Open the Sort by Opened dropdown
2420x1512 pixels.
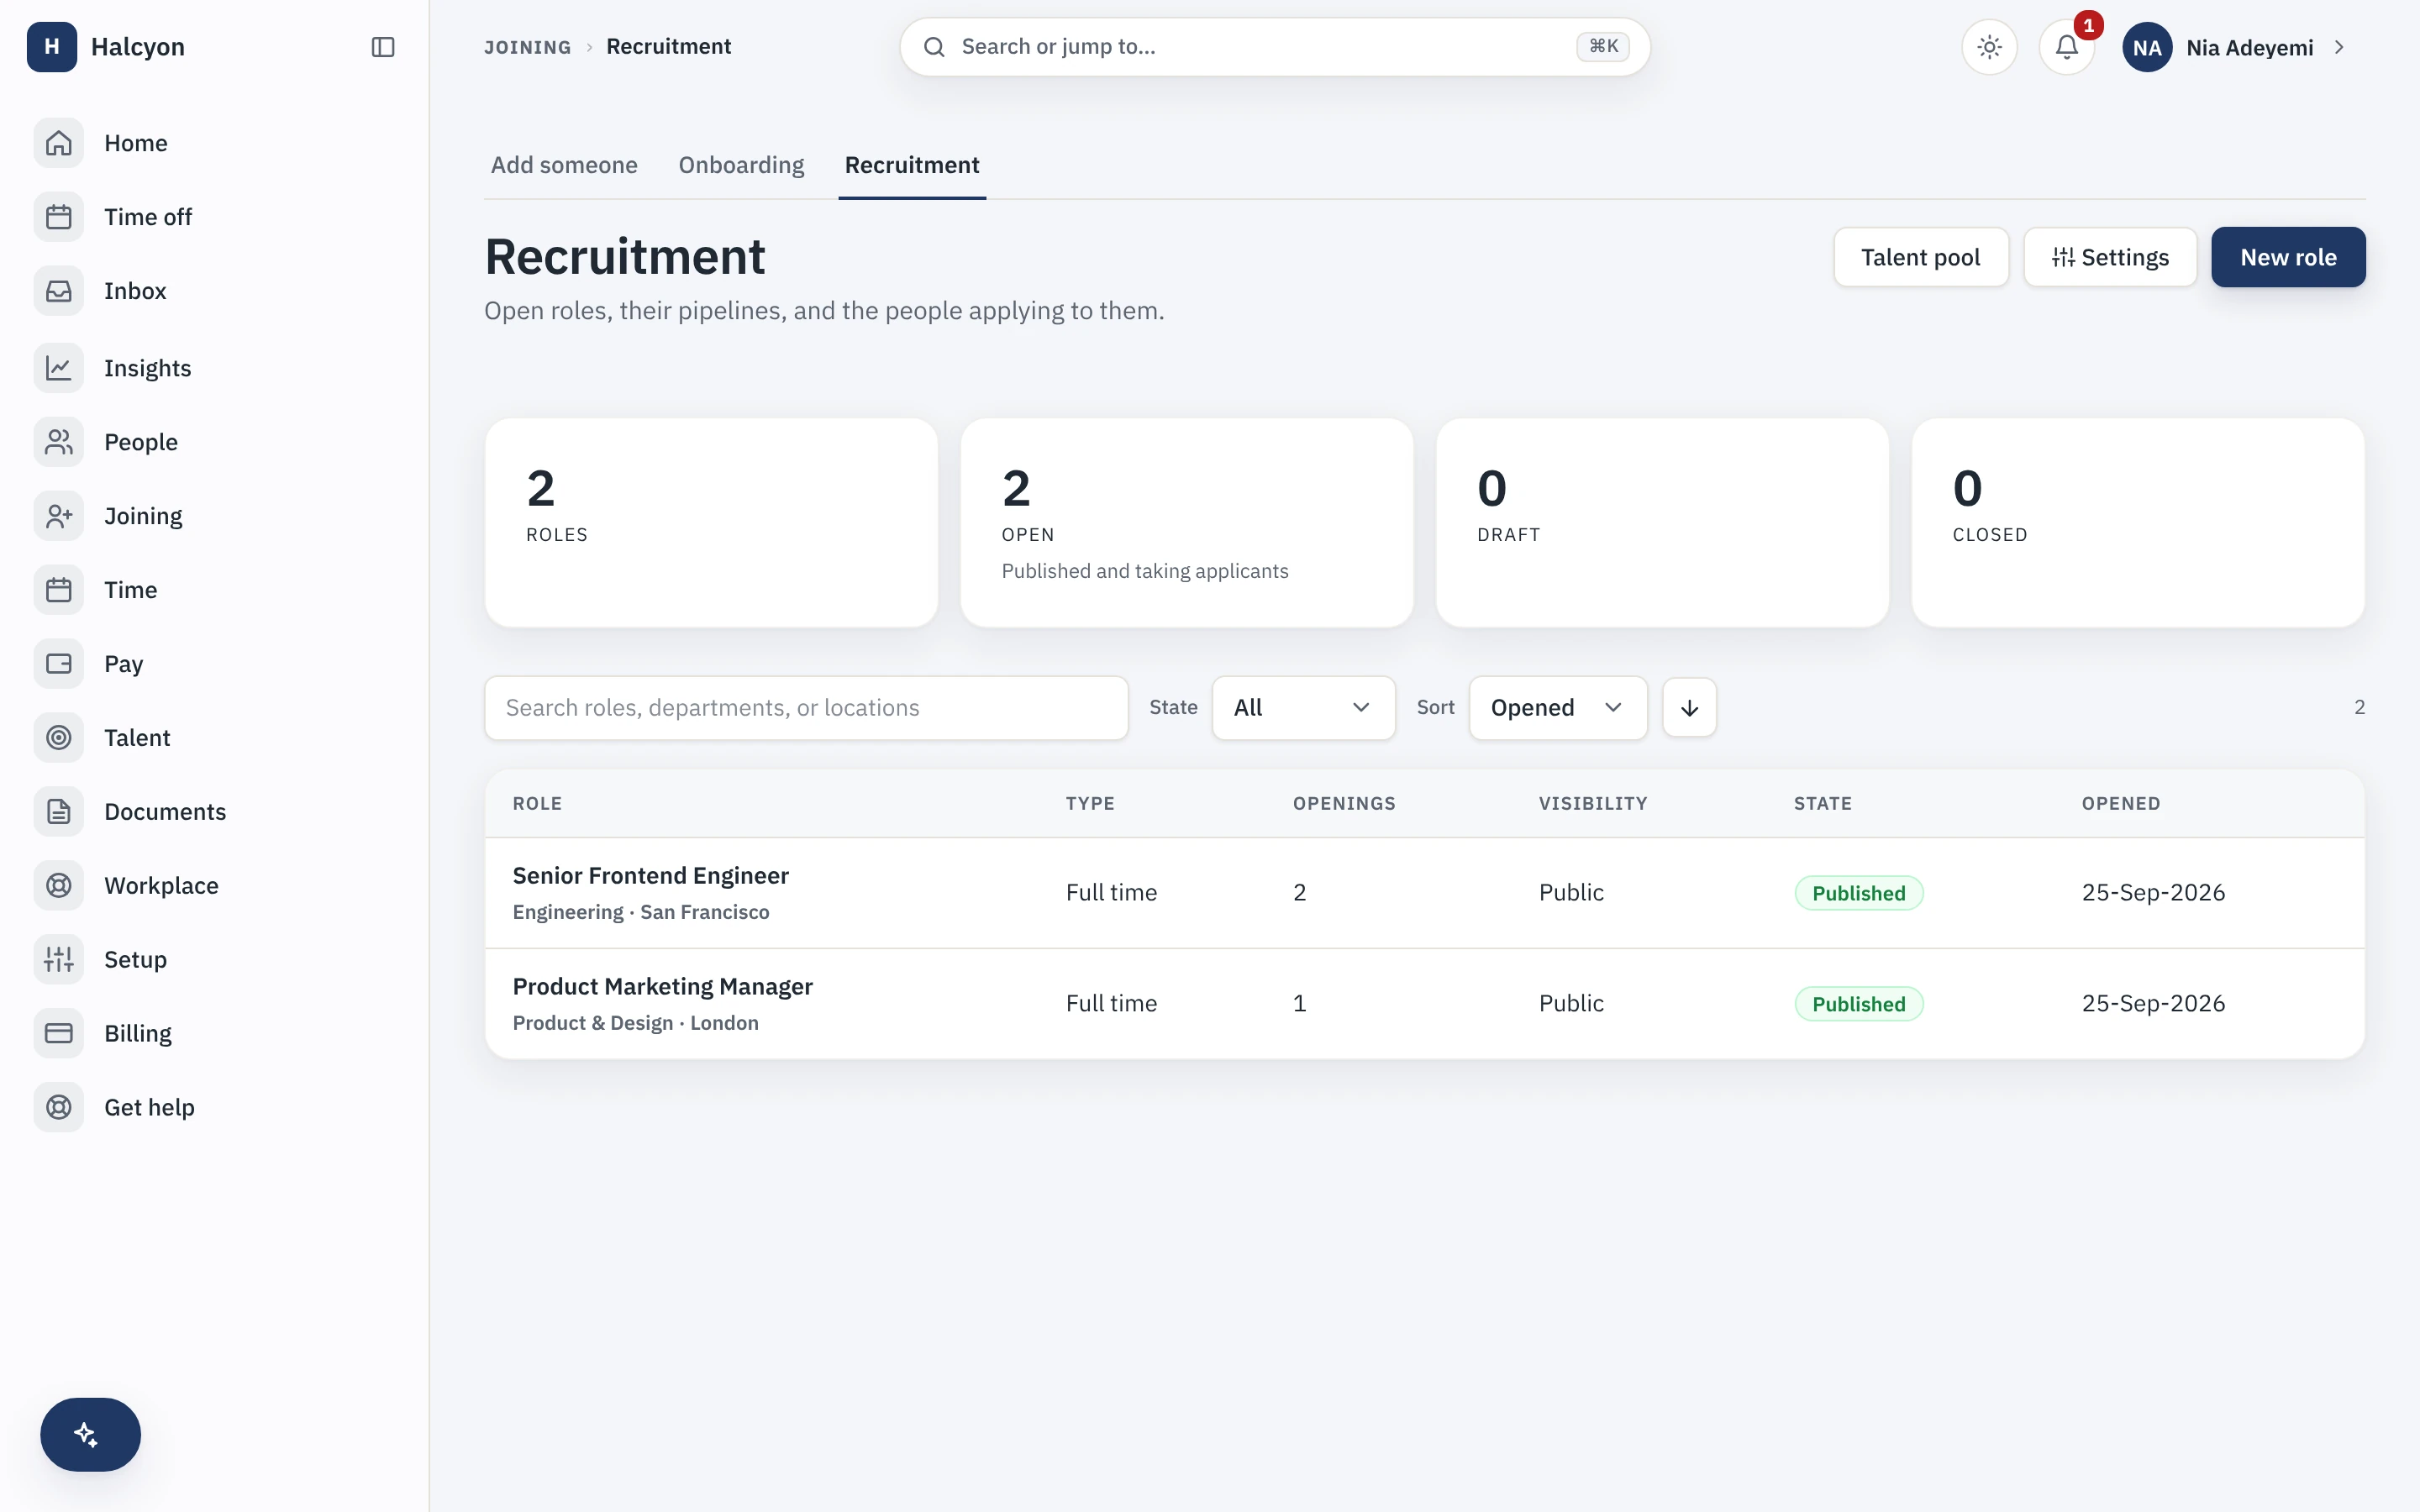pyautogui.click(x=1557, y=708)
